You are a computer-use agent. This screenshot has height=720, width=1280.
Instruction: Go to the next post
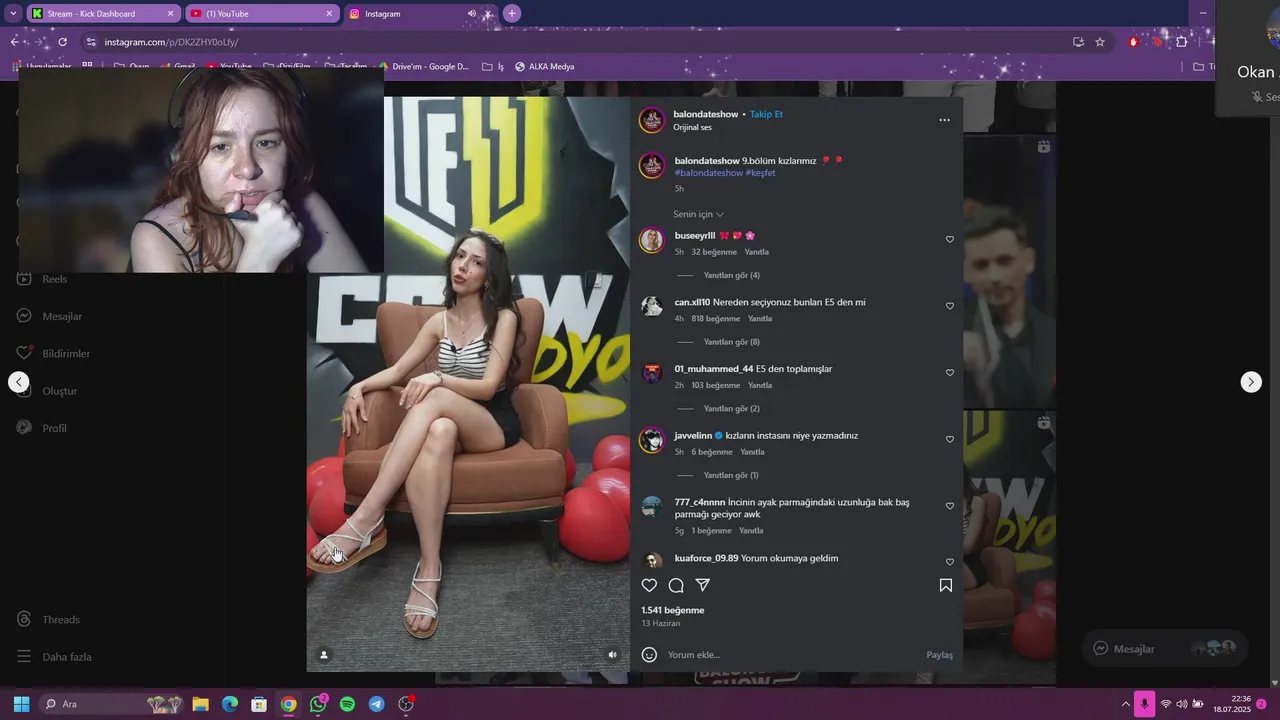pyautogui.click(x=1251, y=382)
